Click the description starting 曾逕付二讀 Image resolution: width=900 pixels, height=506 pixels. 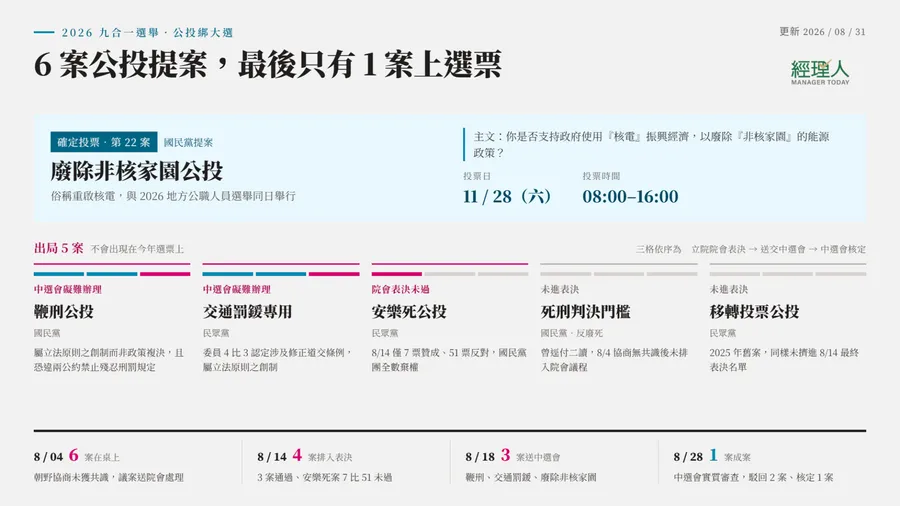click(x=614, y=360)
